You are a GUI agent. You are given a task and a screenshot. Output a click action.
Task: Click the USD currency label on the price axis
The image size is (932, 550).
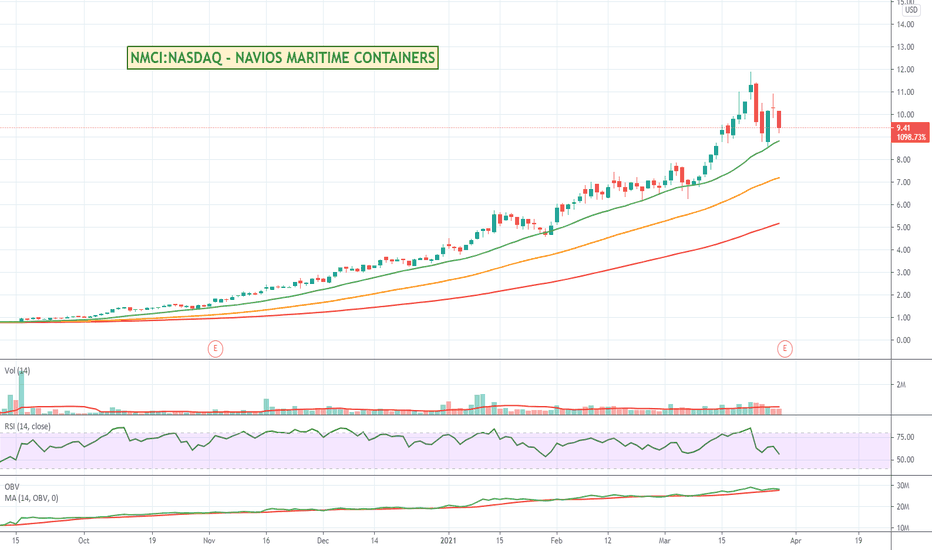(x=911, y=10)
